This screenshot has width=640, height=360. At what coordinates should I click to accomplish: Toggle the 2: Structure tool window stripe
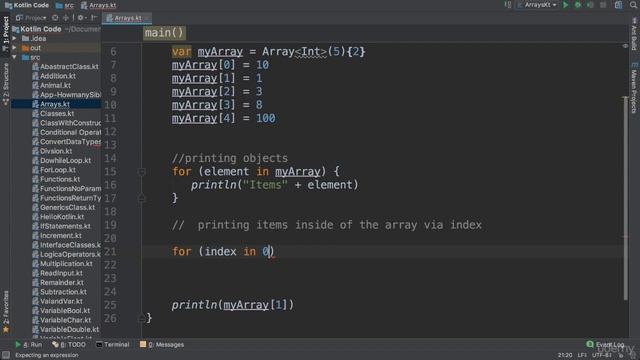coord(5,84)
